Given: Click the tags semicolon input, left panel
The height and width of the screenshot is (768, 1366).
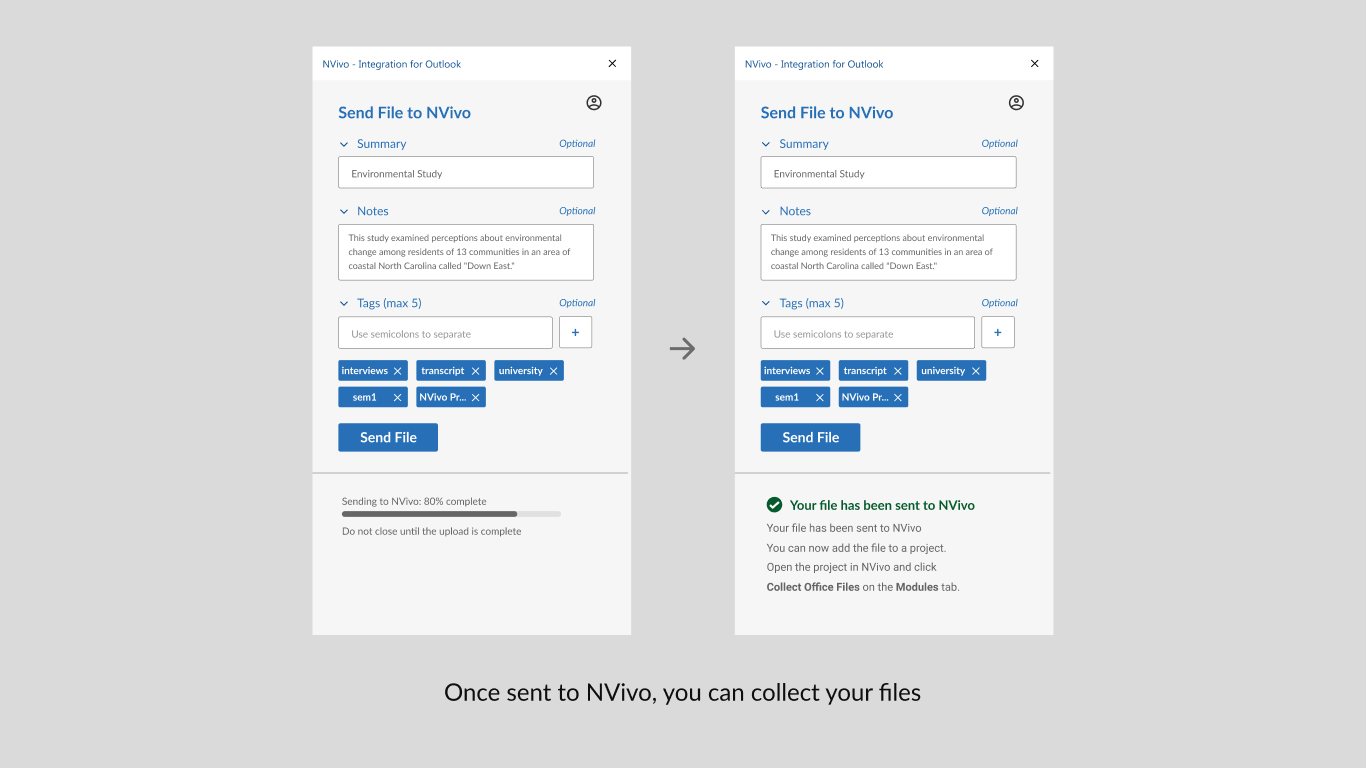Looking at the screenshot, I should click(x=445, y=332).
